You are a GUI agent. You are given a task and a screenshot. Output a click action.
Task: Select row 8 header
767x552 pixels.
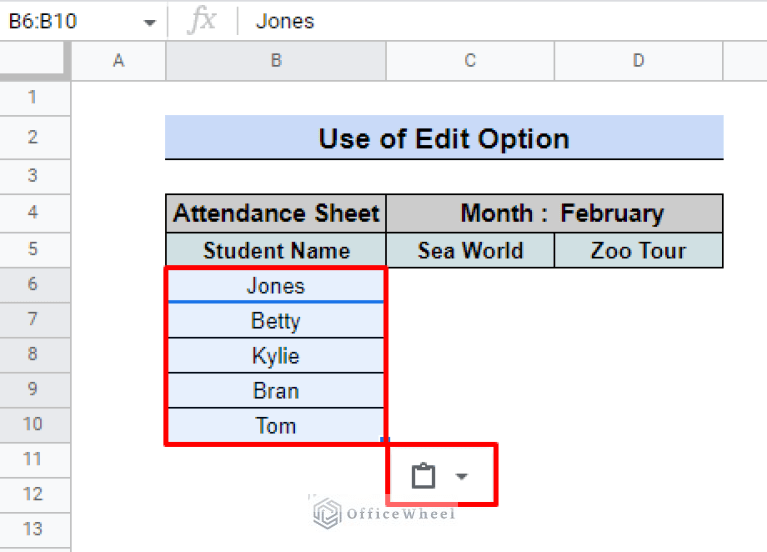[x=35, y=355]
